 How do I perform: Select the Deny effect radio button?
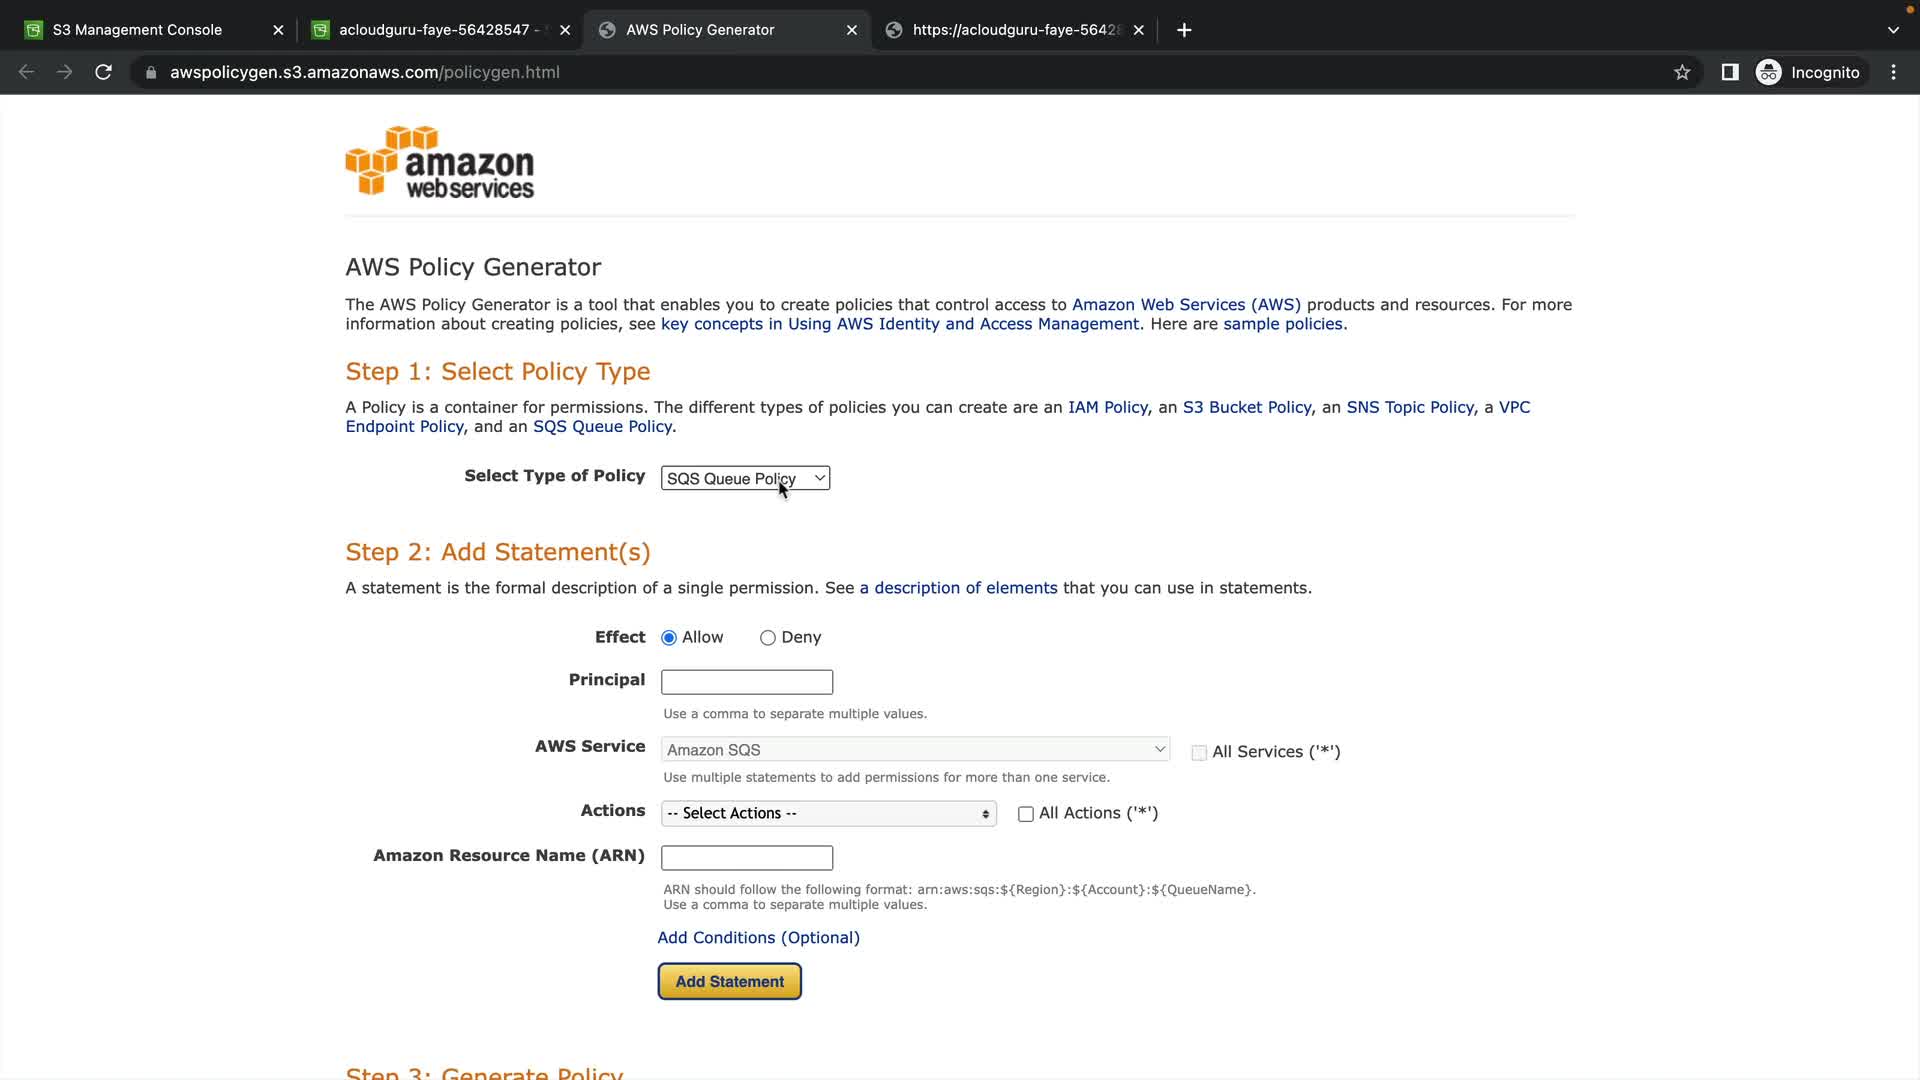[768, 638]
